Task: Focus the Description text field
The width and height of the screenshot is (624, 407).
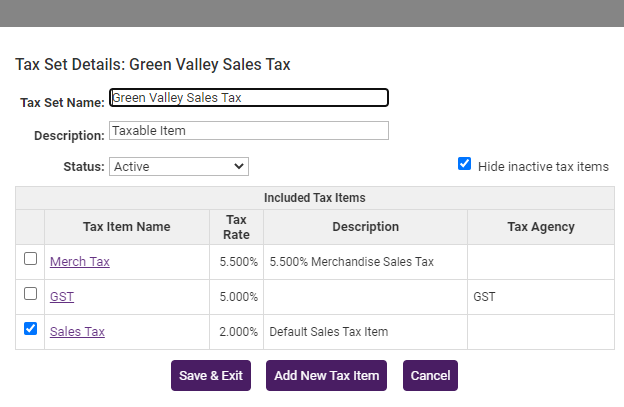Action: tap(248, 131)
